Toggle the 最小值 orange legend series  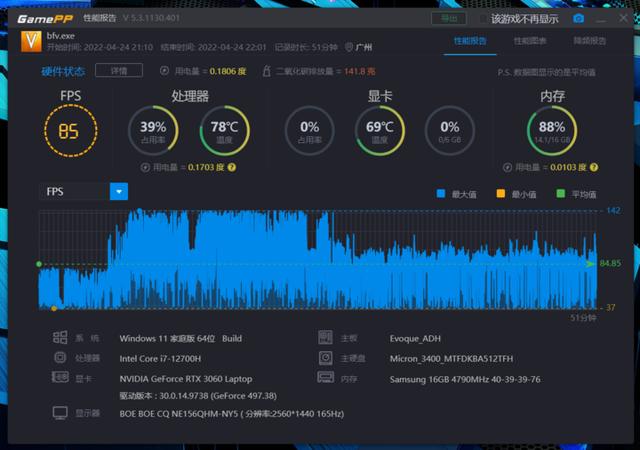(501, 194)
